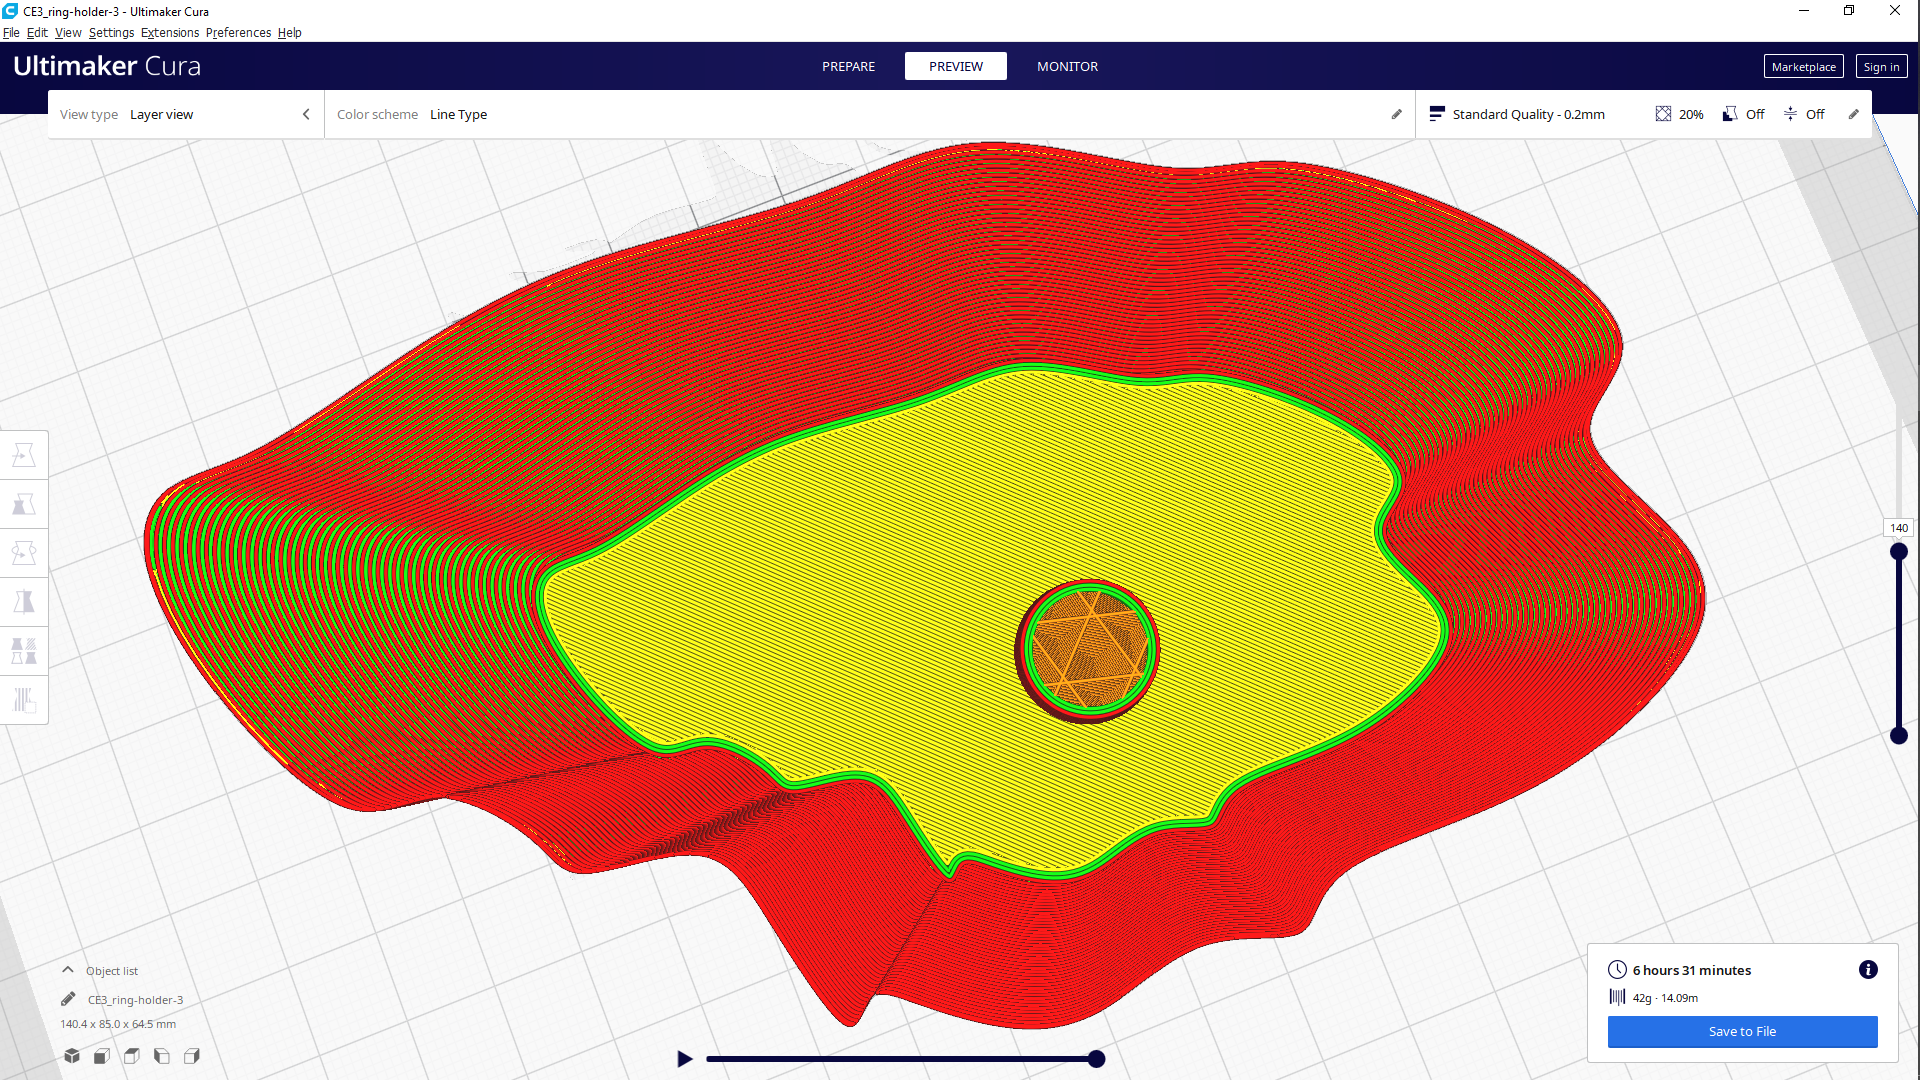The width and height of the screenshot is (1920, 1080).
Task: Select the Support Blocker tool
Action: tap(24, 700)
